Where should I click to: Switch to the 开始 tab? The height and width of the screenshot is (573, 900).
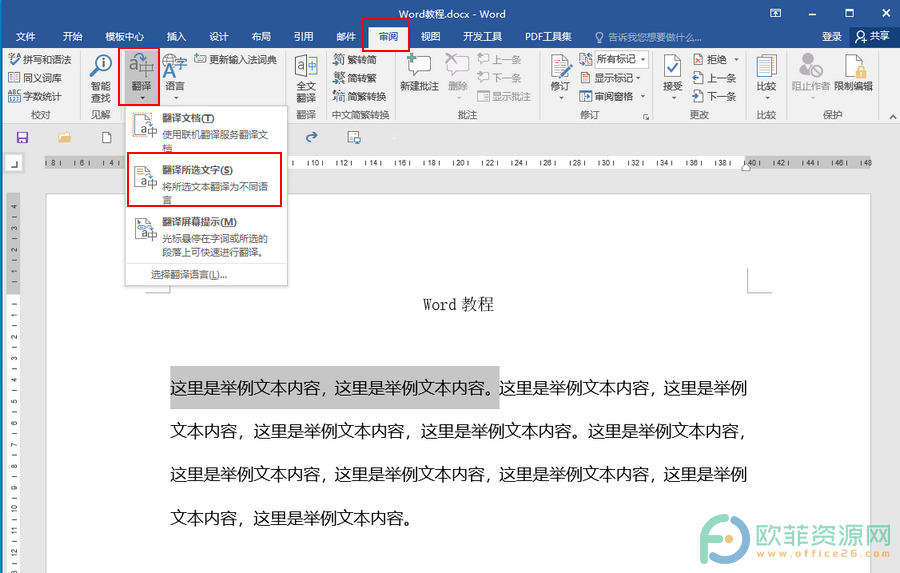[x=72, y=37]
